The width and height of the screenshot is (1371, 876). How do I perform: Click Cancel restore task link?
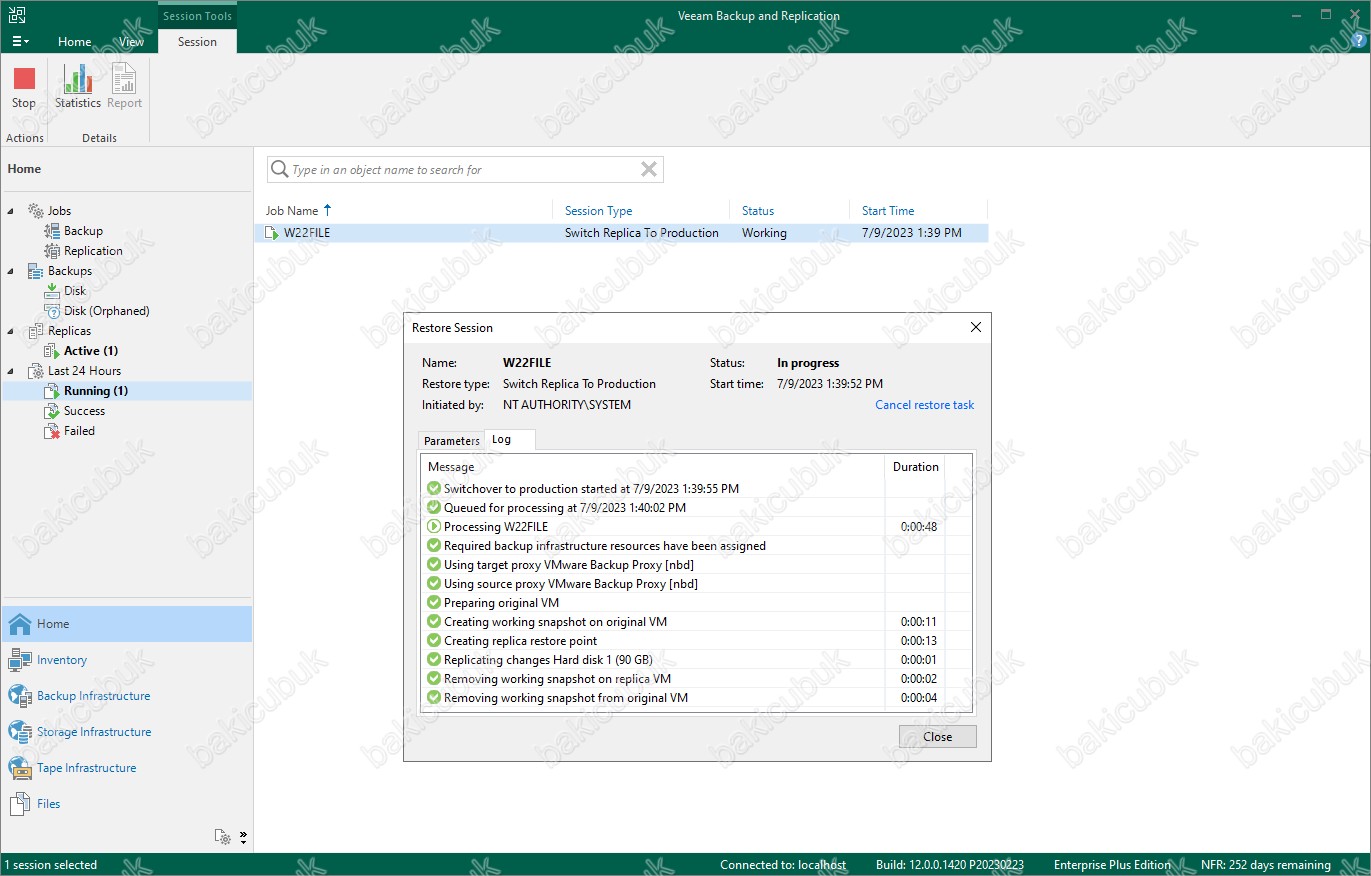(x=924, y=405)
